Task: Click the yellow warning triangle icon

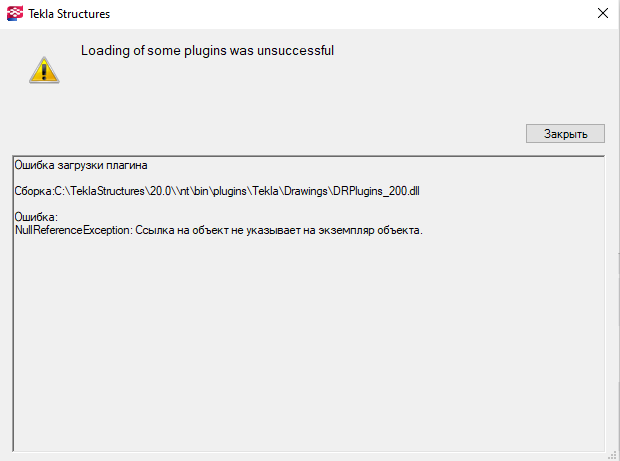Action: [43, 69]
